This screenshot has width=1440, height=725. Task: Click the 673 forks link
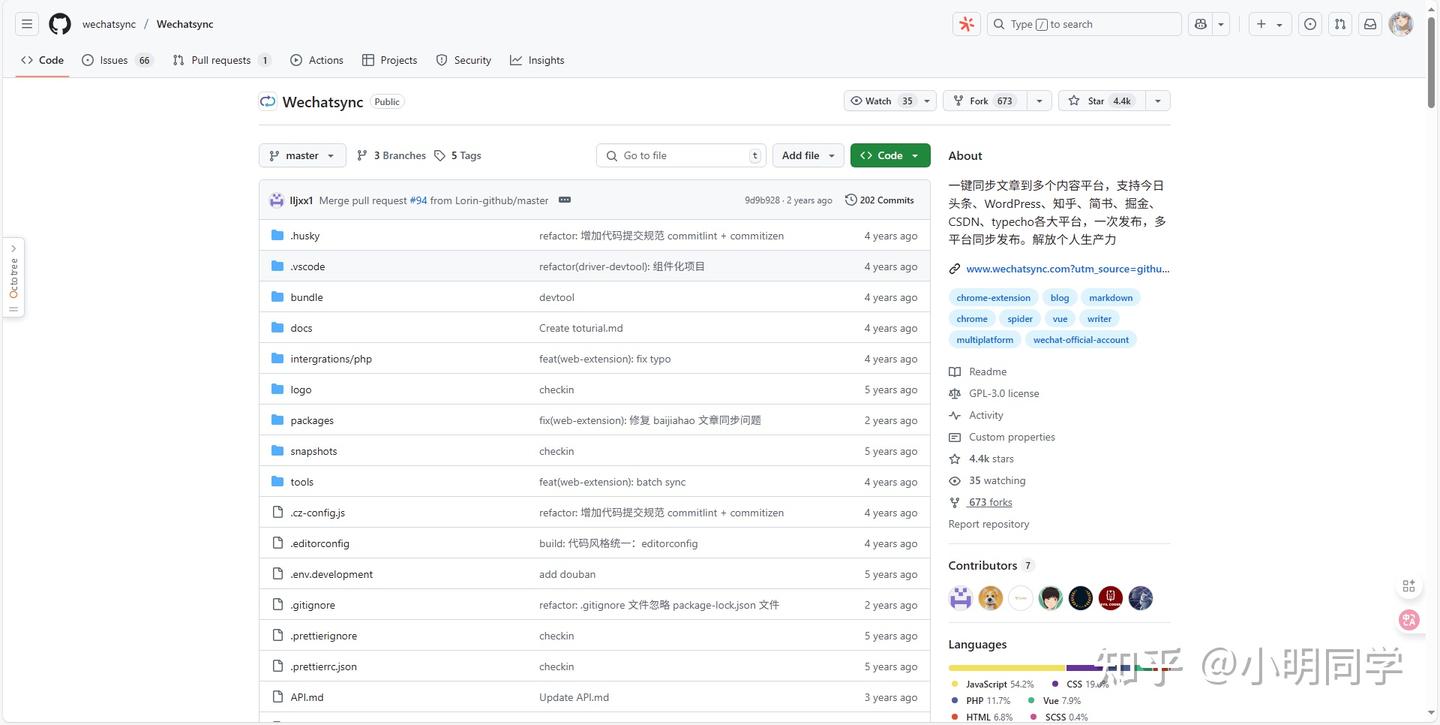[989, 502]
